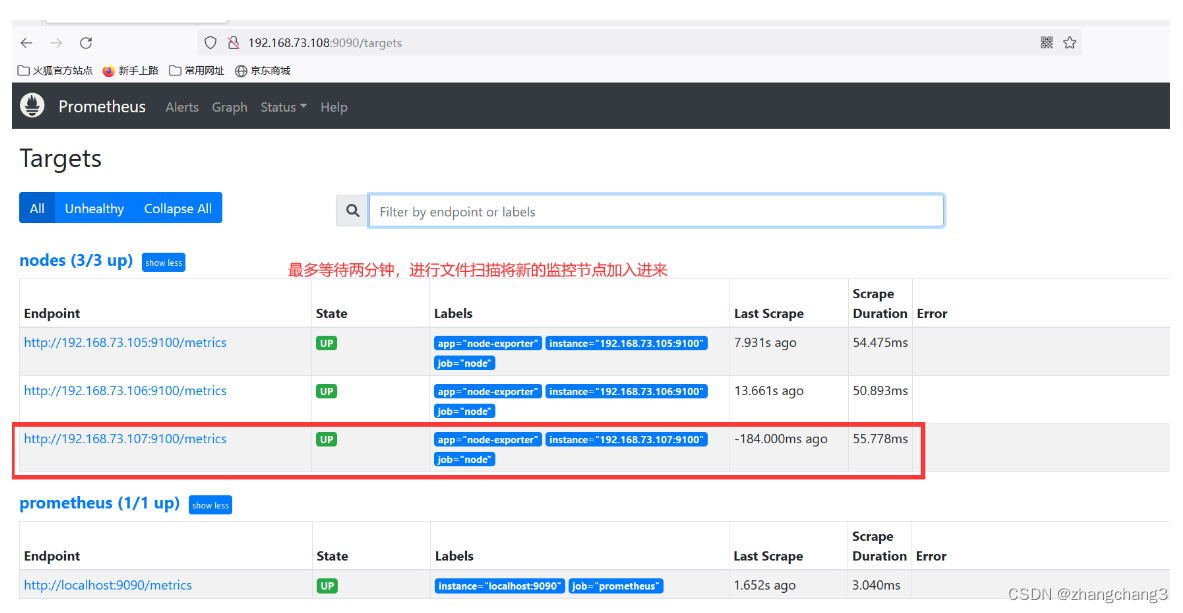This screenshot has height=613, width=1183.
Task: Click the 13.661s ago last scrape value
Action: point(769,391)
